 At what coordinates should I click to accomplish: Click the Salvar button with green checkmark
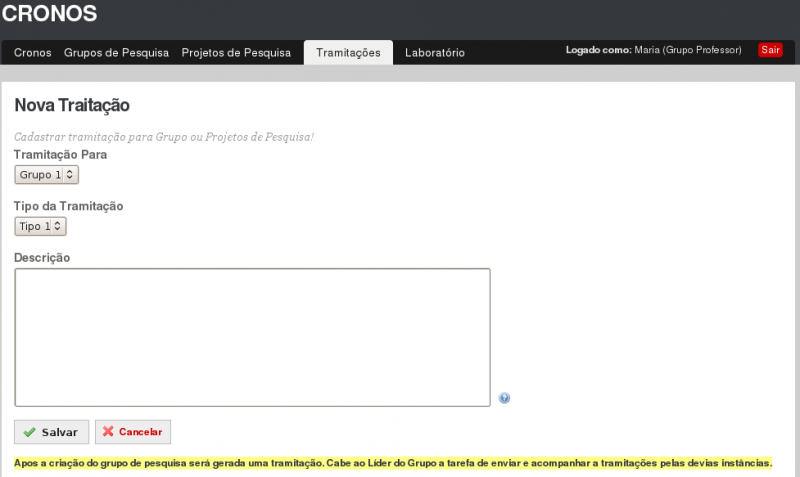(51, 432)
